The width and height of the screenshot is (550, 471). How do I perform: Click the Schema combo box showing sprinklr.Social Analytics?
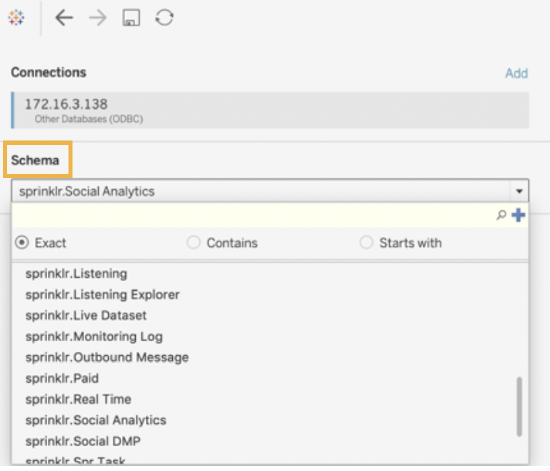coord(270,191)
